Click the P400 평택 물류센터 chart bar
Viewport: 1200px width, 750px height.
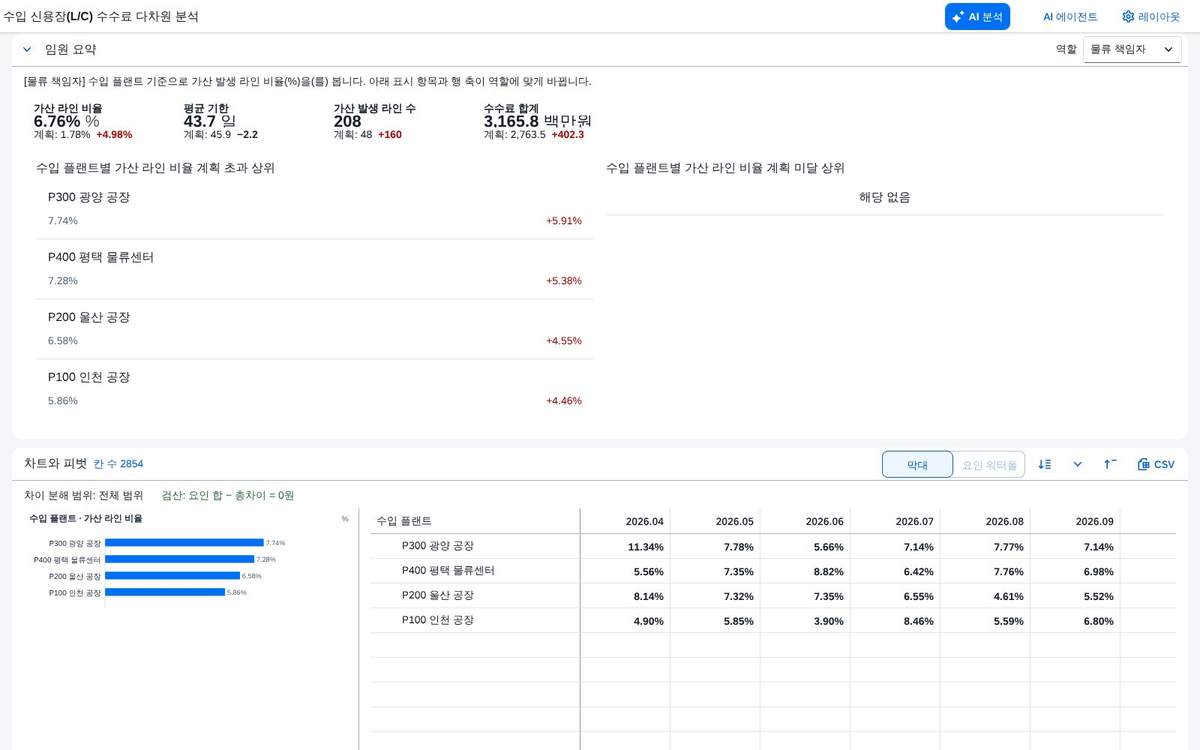[x=180, y=559]
